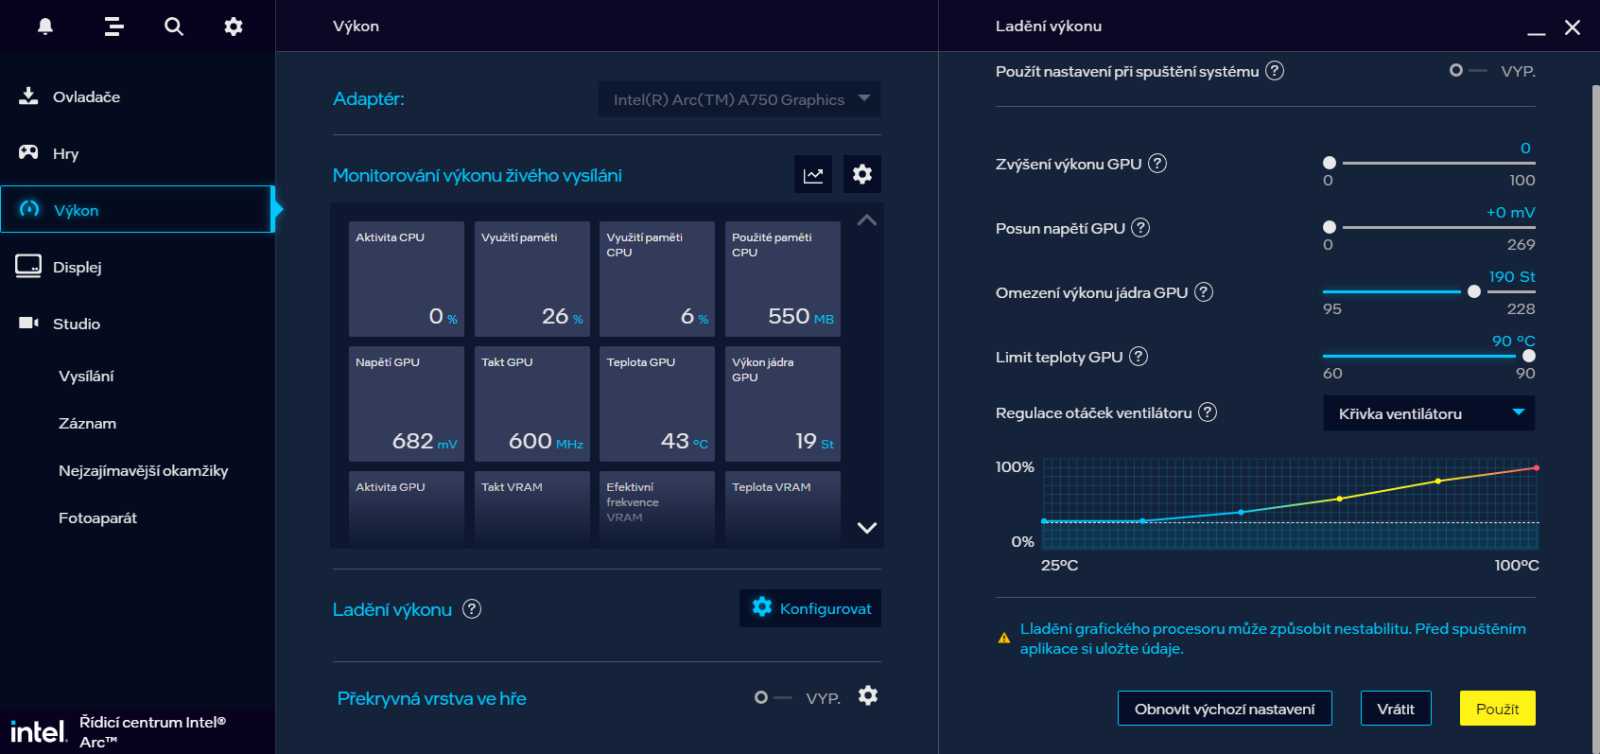Open the Displej sidebar section
1600x754 pixels.
tap(77, 267)
